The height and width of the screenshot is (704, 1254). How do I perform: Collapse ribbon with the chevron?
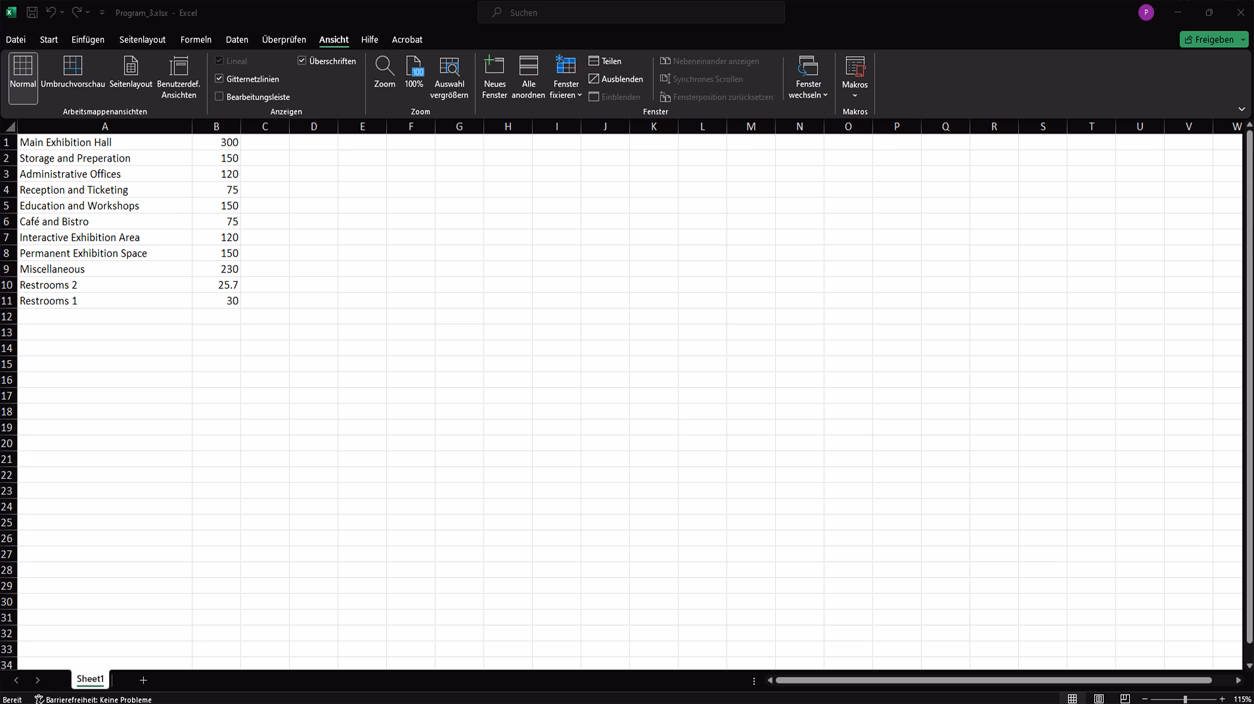click(x=1241, y=109)
